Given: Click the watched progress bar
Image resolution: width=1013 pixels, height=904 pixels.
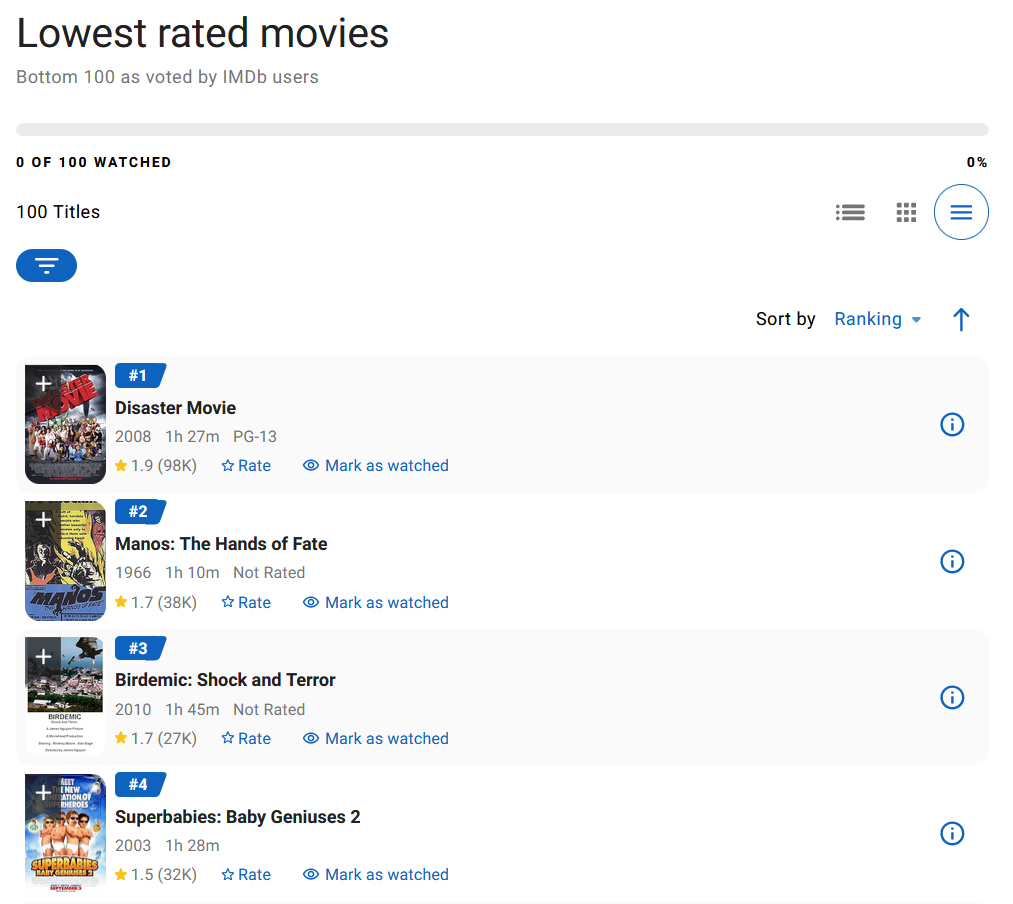Looking at the screenshot, I should coord(502,130).
